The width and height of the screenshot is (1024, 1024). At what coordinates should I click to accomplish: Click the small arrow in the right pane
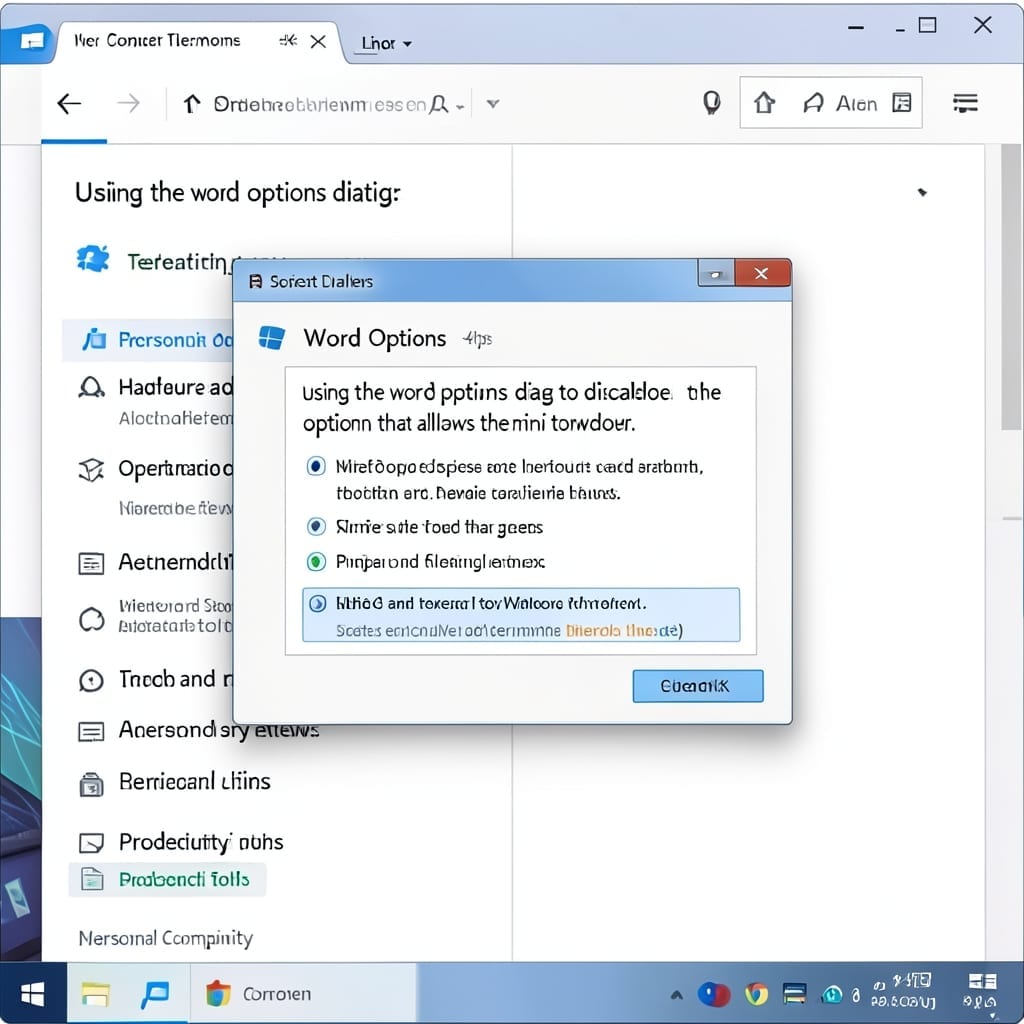[922, 192]
